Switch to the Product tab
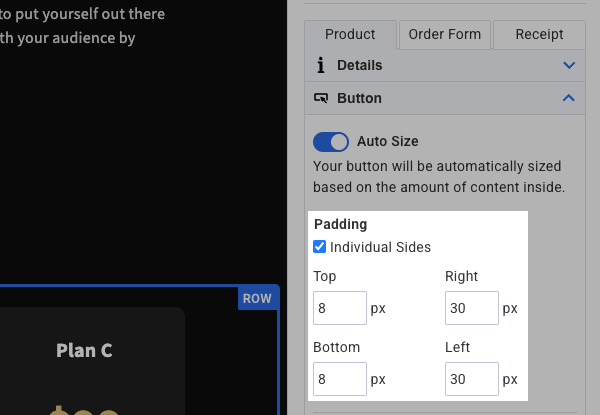The height and width of the screenshot is (415, 600). pos(350,34)
